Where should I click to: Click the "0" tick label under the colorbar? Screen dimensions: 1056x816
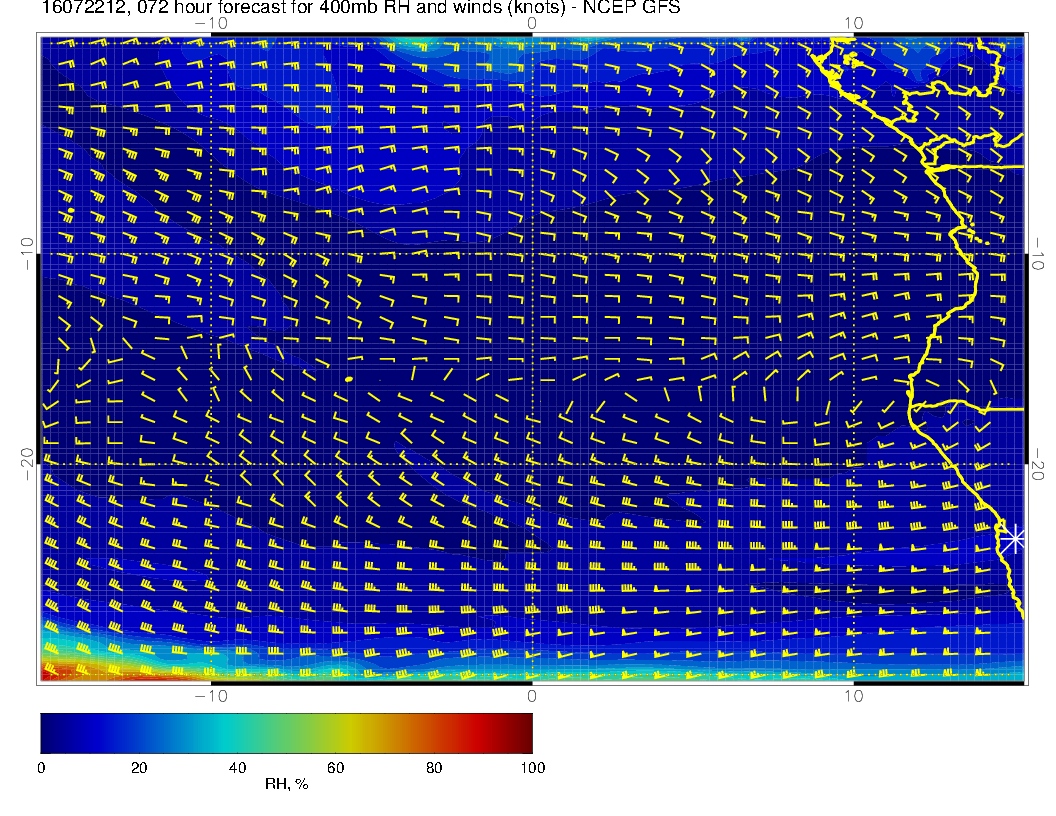[x=41, y=768]
